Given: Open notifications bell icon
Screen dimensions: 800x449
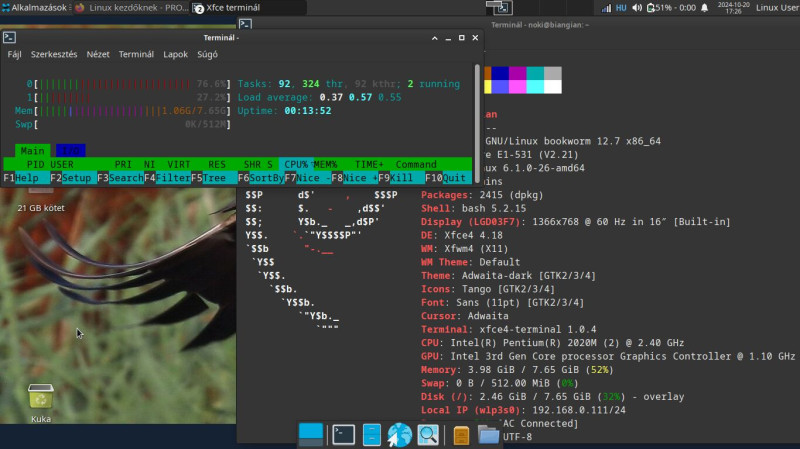Looking at the screenshot, I should coord(705,8).
